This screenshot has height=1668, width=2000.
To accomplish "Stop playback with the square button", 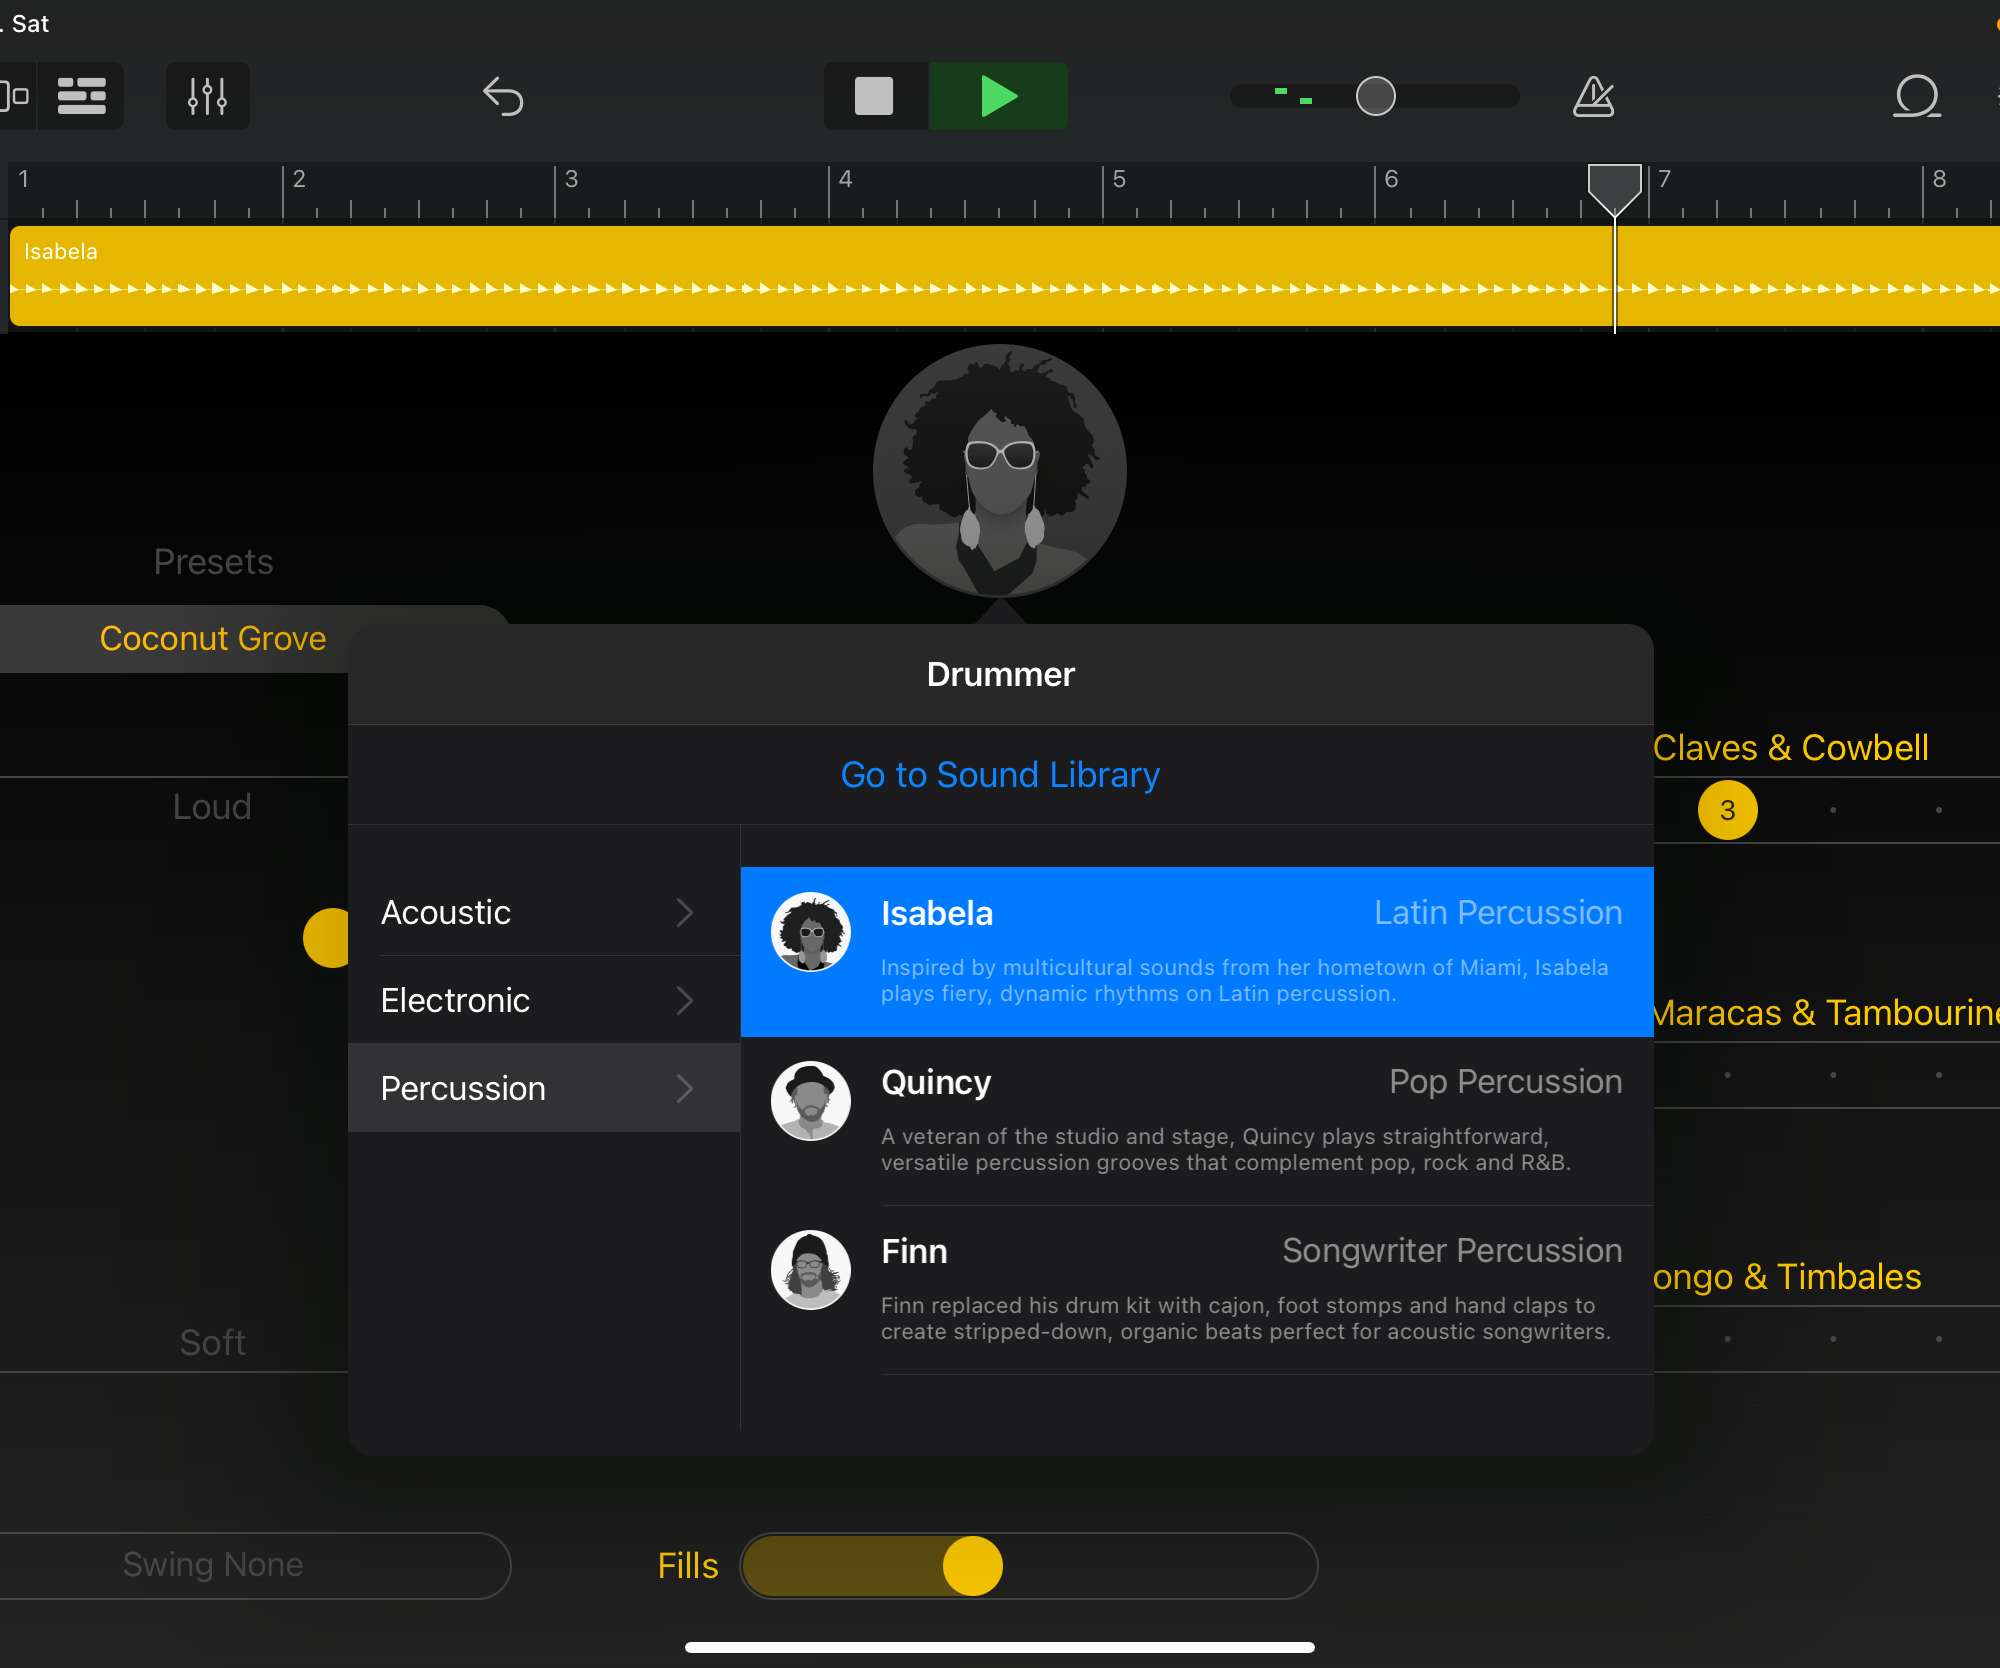I will pyautogui.click(x=875, y=96).
